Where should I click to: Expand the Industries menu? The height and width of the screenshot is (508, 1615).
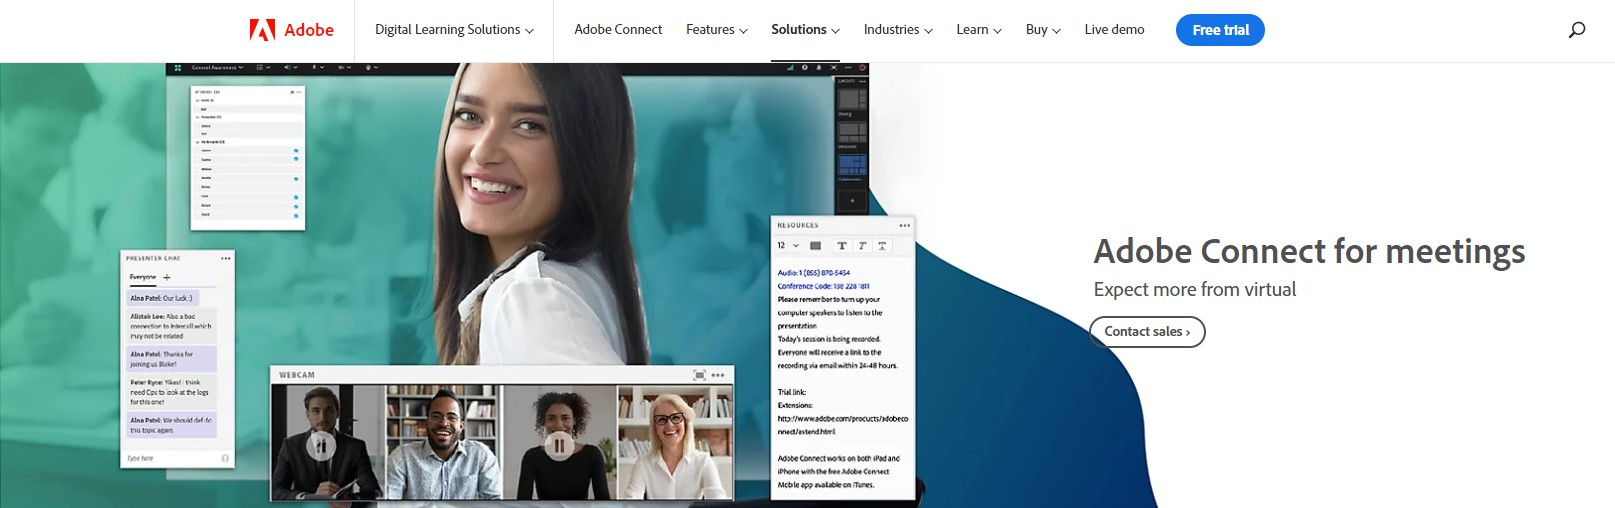tap(898, 30)
